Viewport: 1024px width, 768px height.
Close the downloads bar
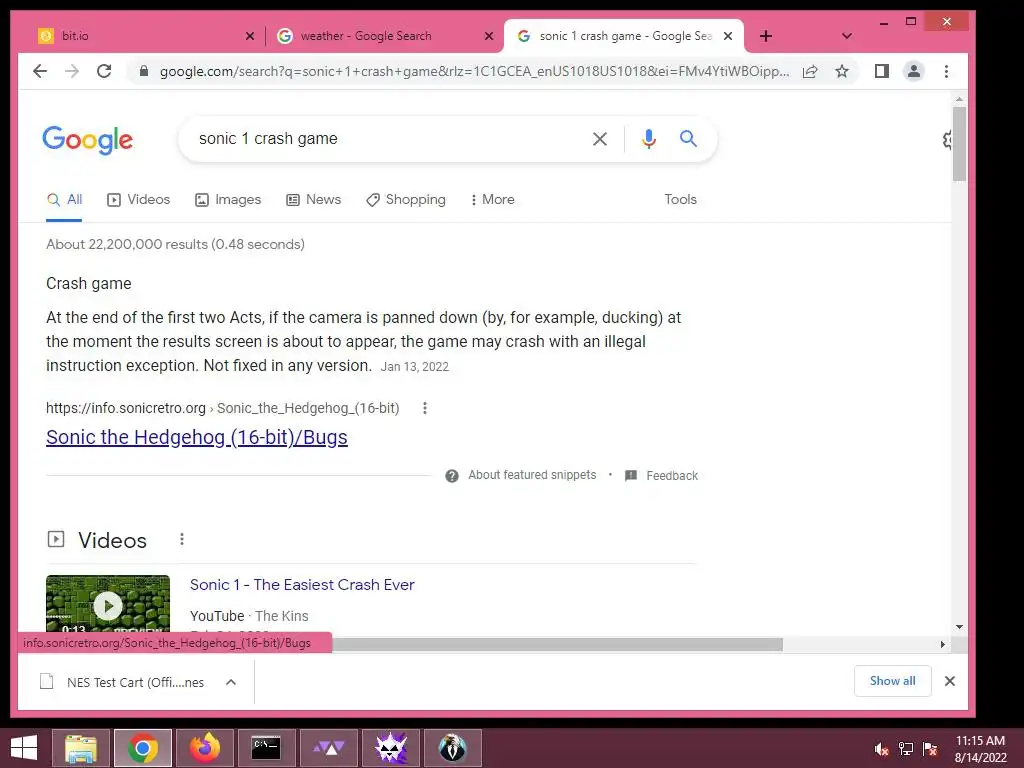tap(950, 681)
